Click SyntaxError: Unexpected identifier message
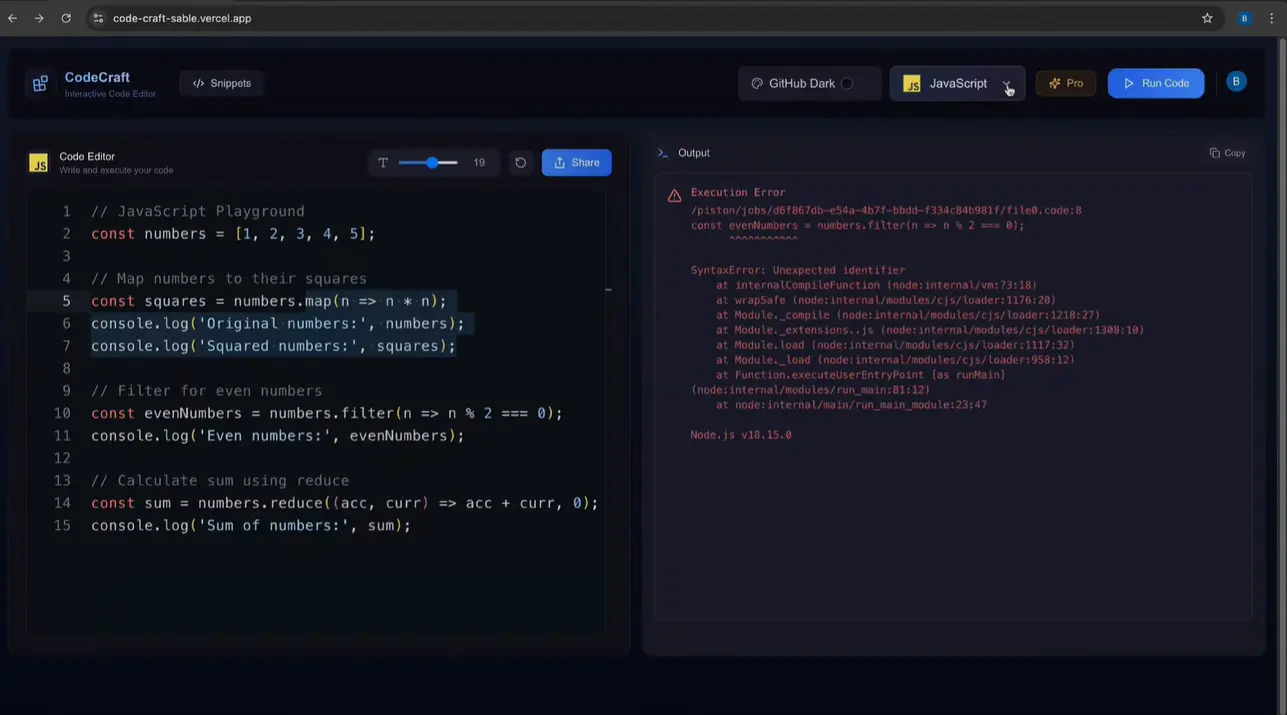Image resolution: width=1287 pixels, height=715 pixels. tap(798, 270)
